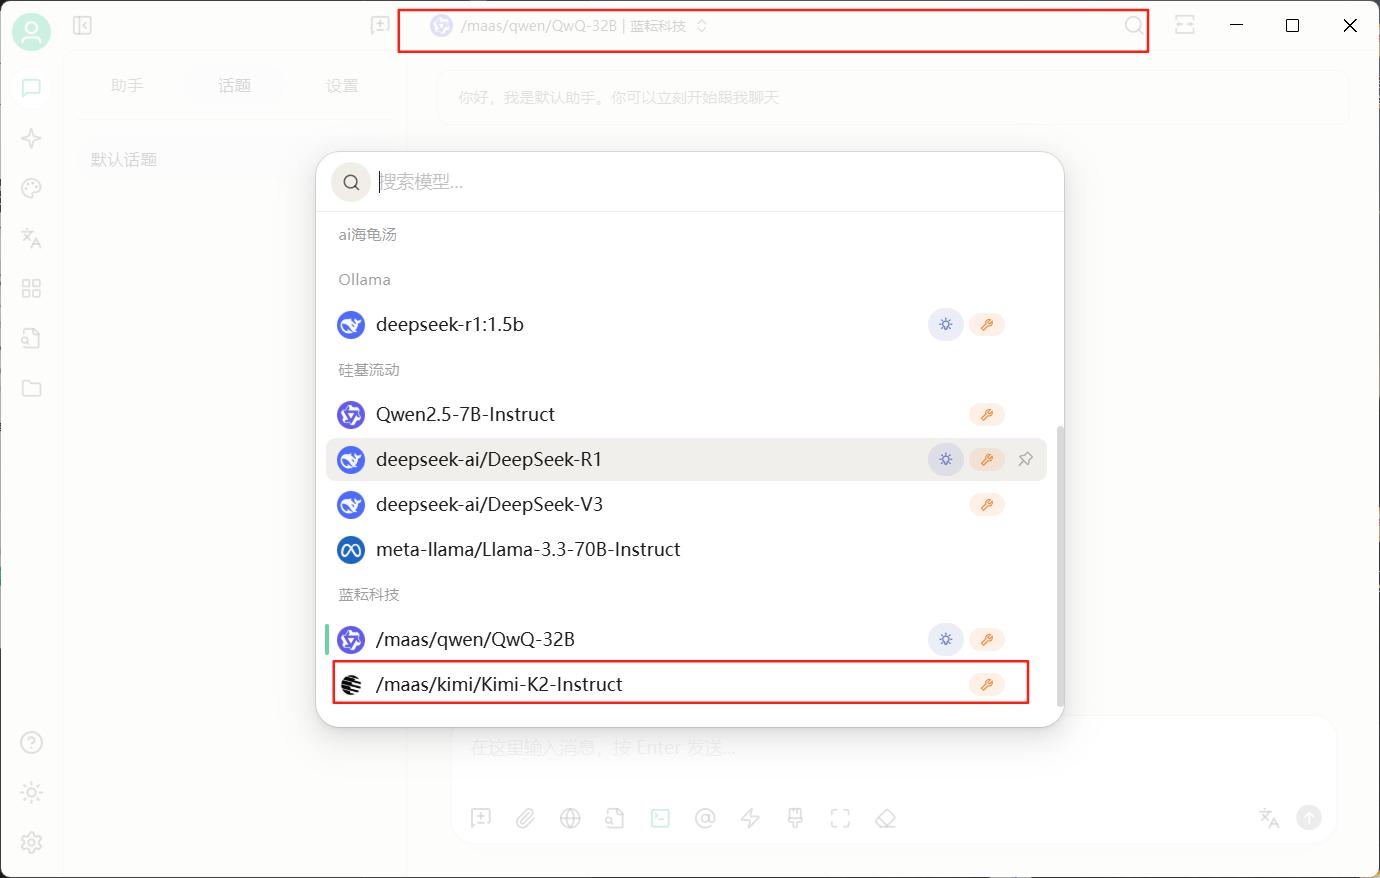The height and width of the screenshot is (878, 1380).
Task: Select the /maas/qwen/QwQ-32B model
Action: (686, 639)
